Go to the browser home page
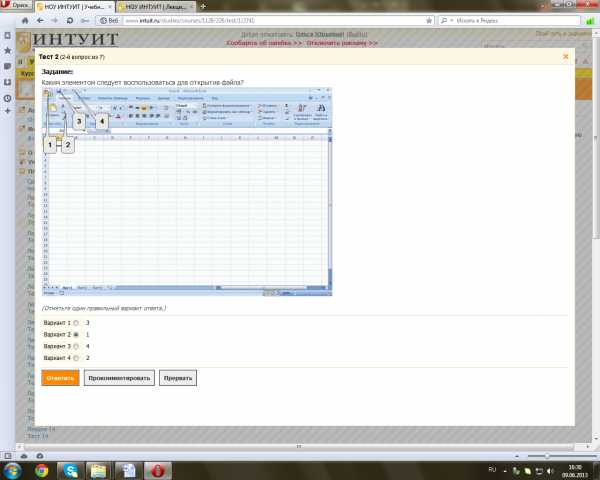The image size is (600, 480). point(25,20)
